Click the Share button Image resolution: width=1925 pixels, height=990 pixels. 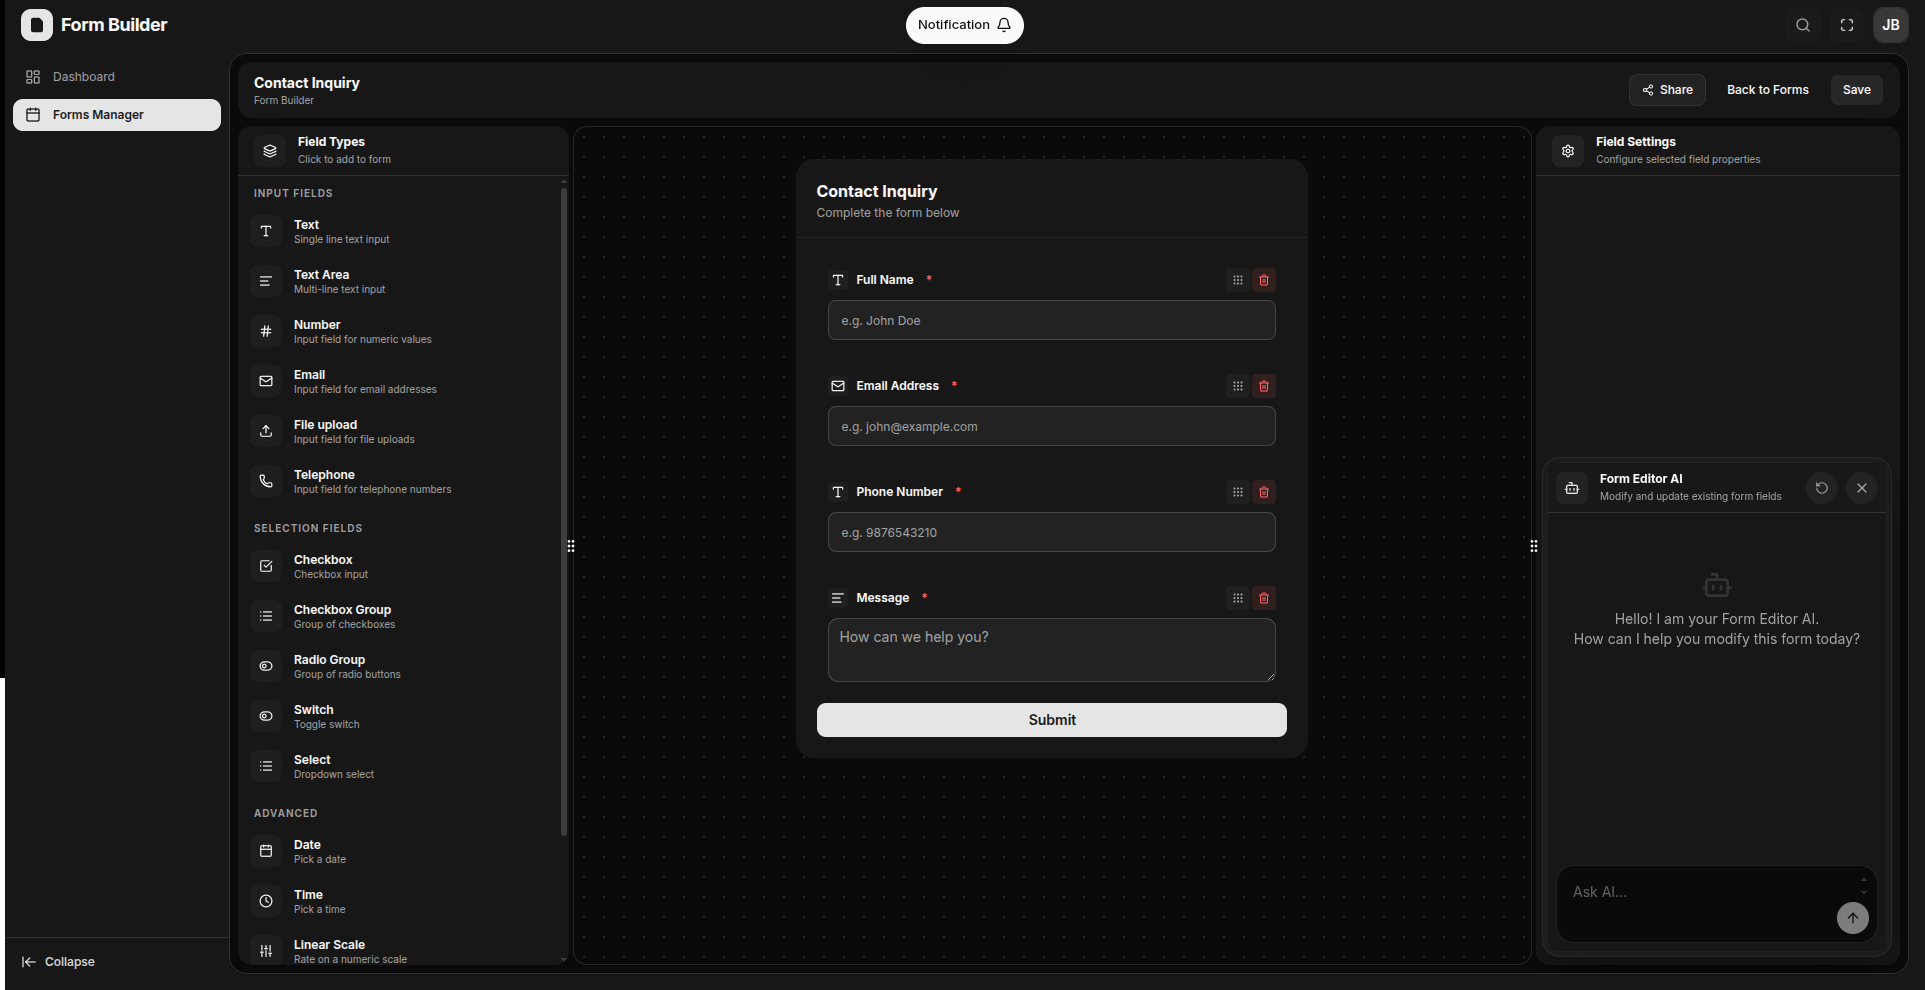point(1667,90)
